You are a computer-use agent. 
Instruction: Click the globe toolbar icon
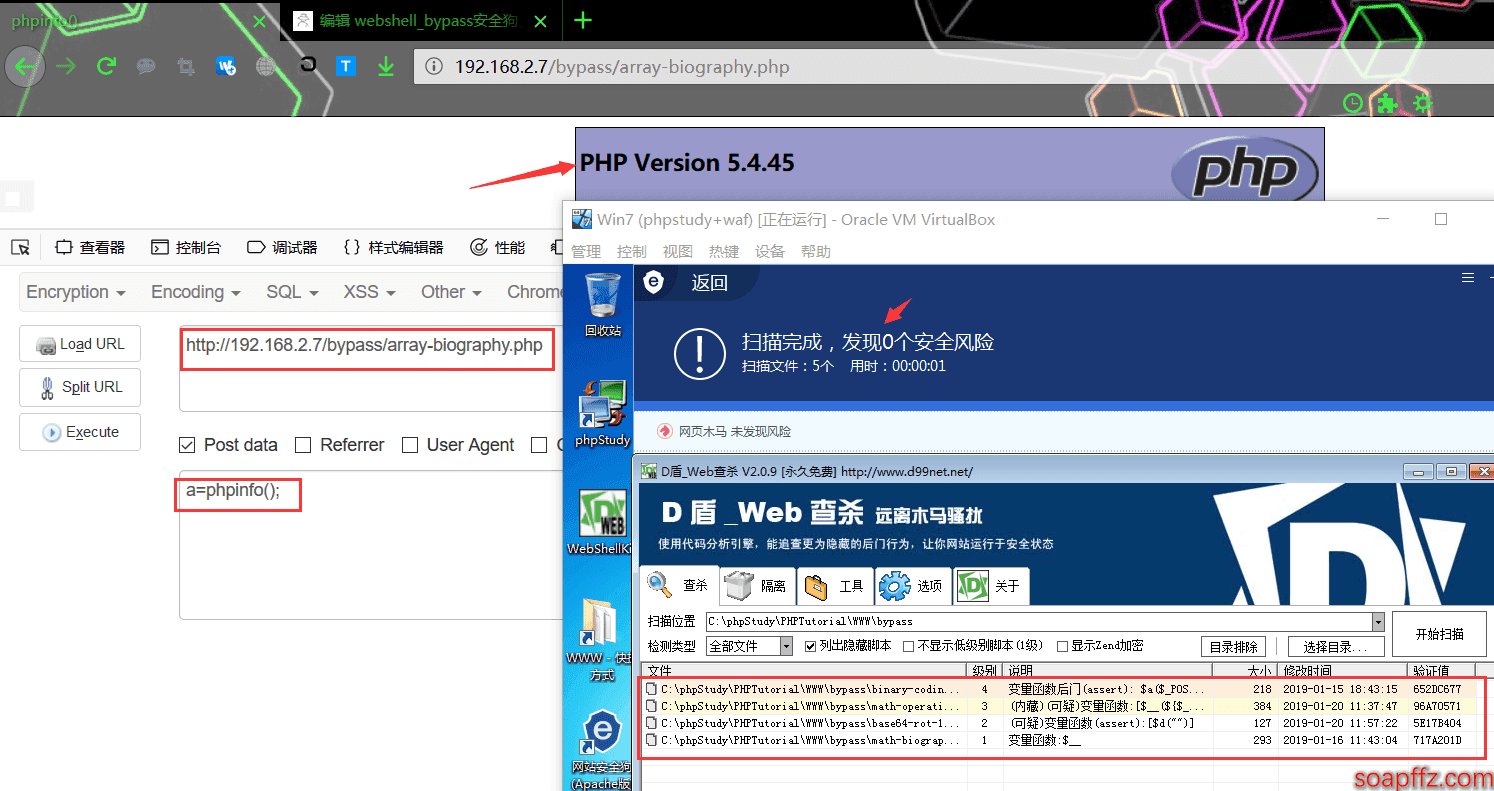pos(265,66)
